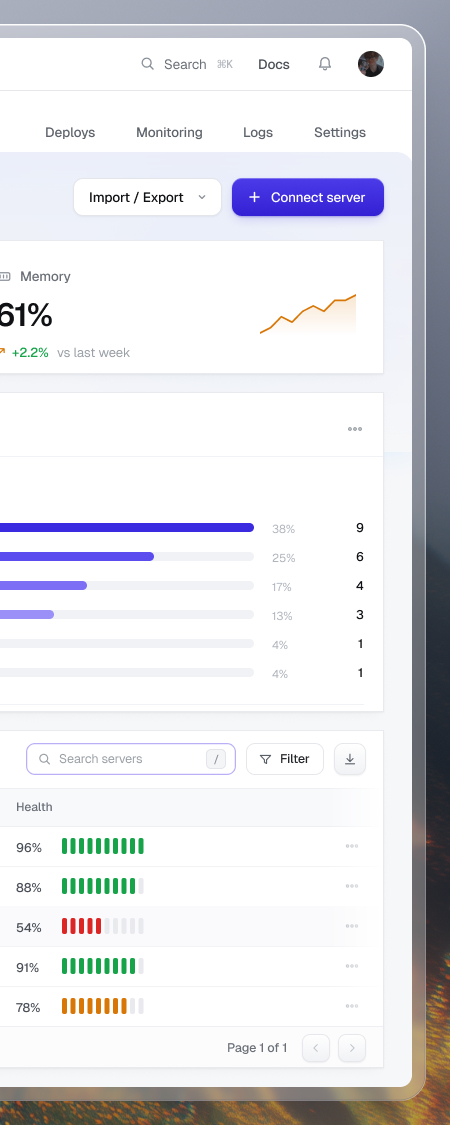Open more options for the 54% row
This screenshot has height=1125, width=450.
[352, 926]
